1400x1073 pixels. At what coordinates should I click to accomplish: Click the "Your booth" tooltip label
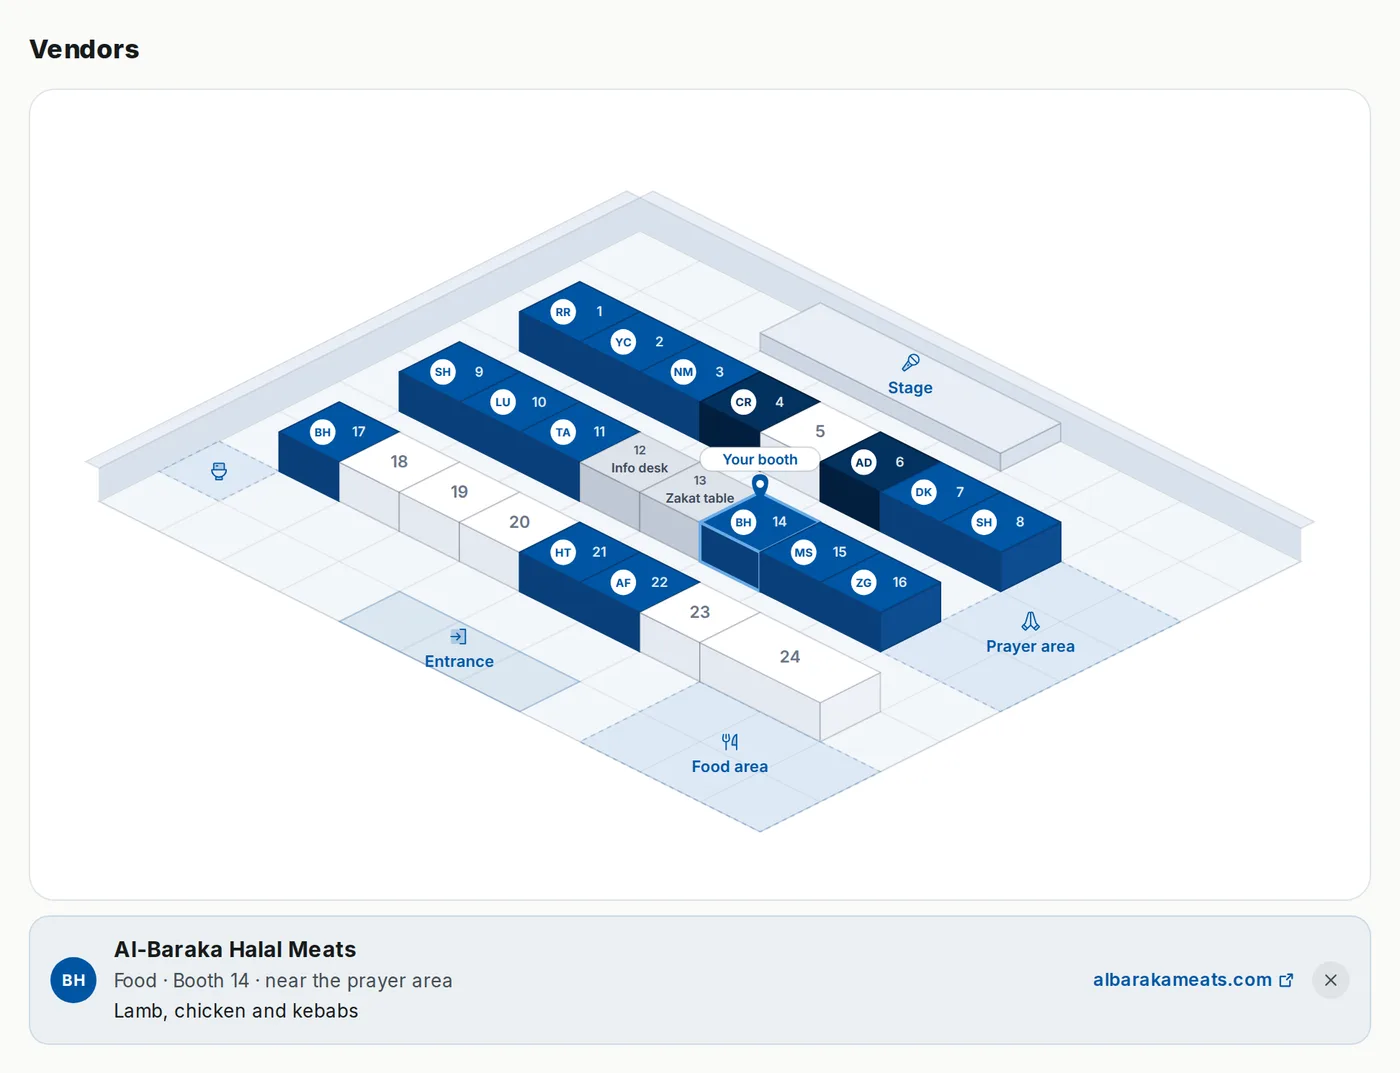coord(760,460)
